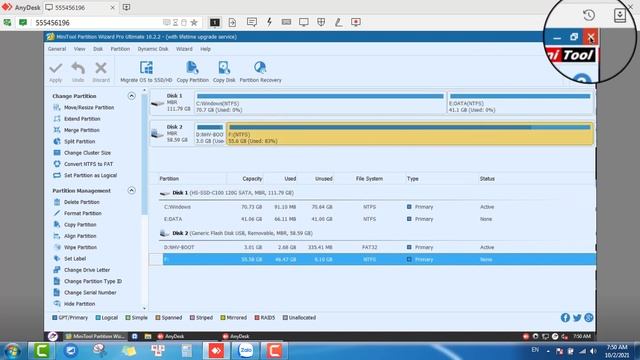640x360 pixels.
Task: Open the Twitter share icon
Action: tap(577, 318)
